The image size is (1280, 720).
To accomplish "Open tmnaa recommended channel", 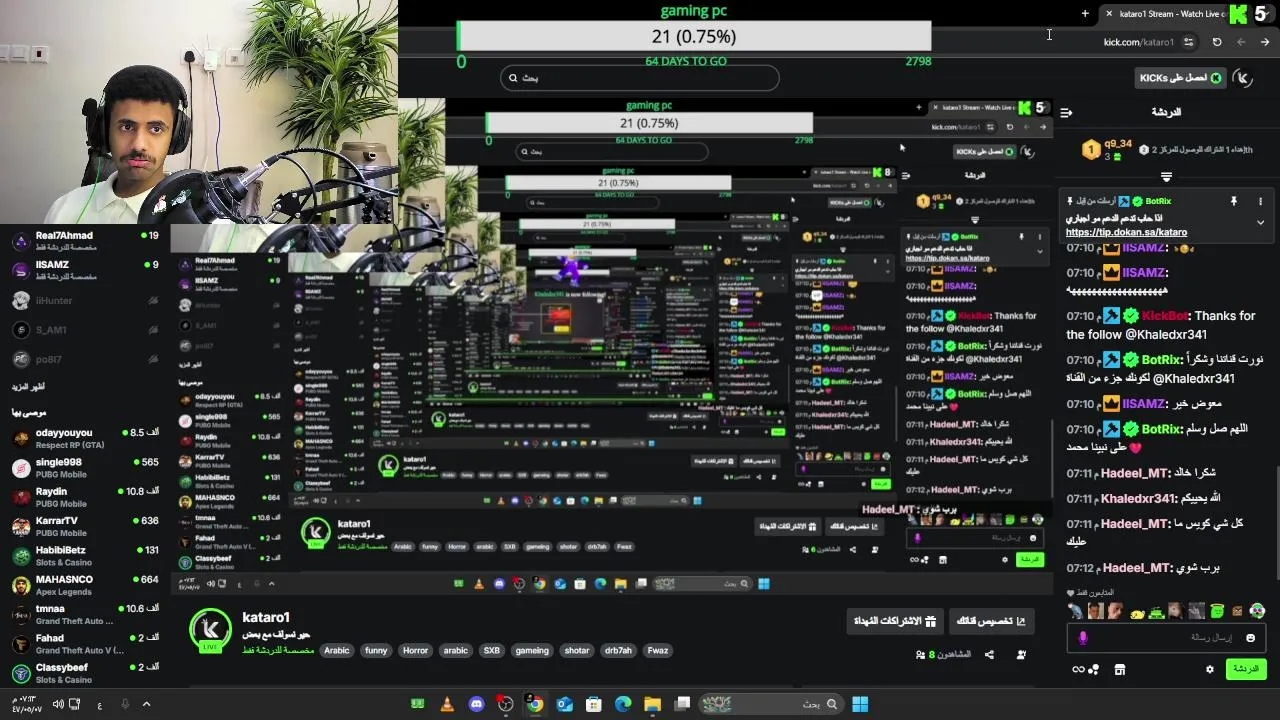I will pyautogui.click(x=85, y=614).
